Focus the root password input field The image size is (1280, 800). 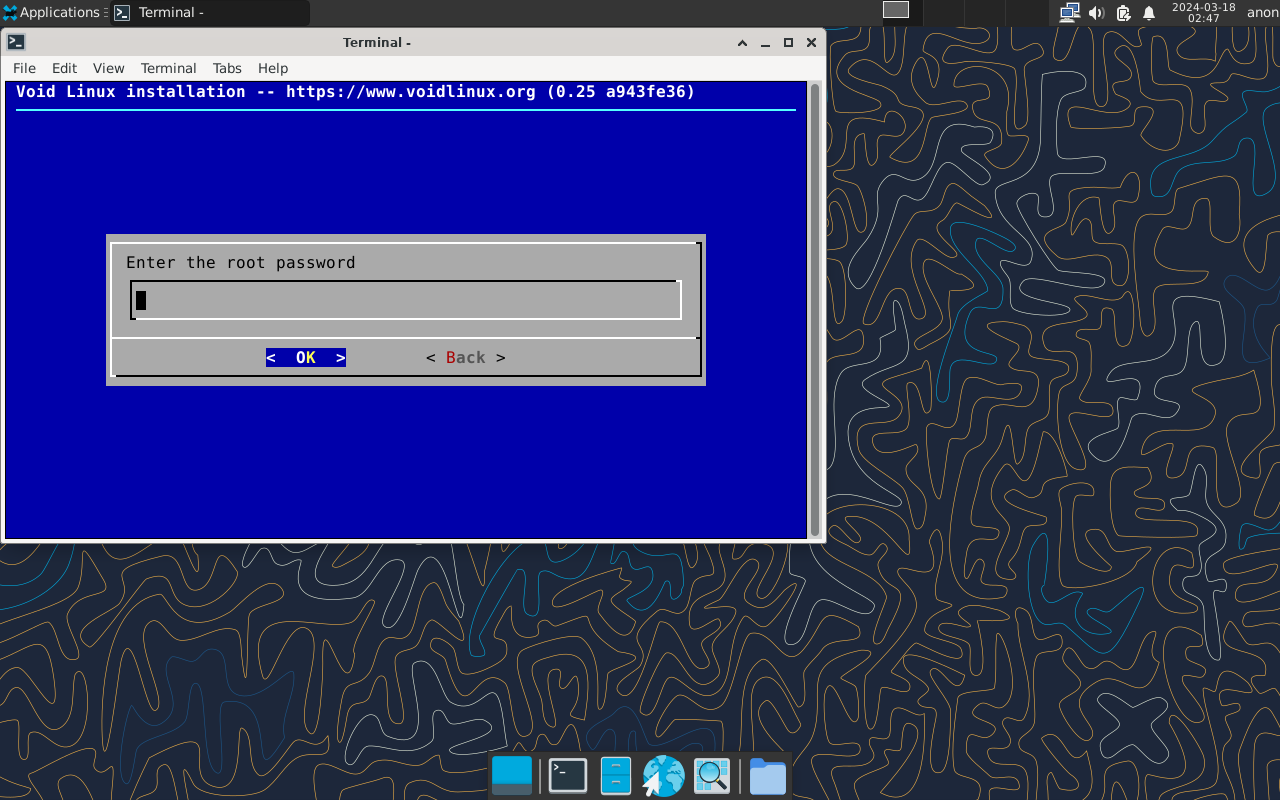coord(406,300)
